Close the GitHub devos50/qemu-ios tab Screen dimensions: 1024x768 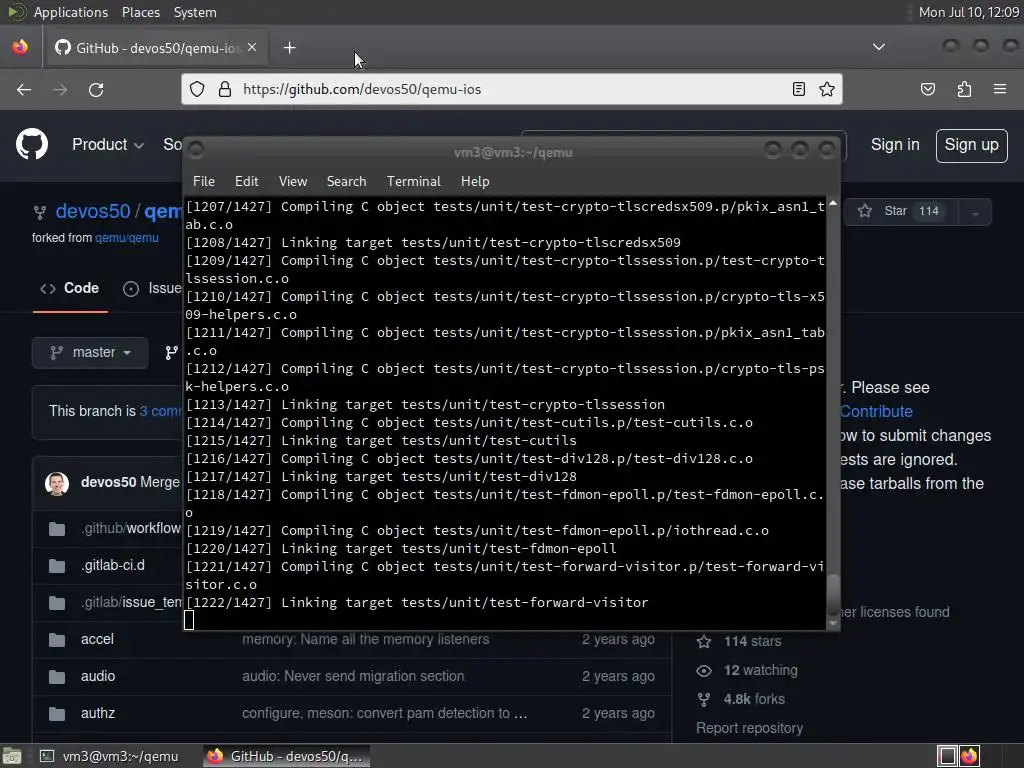252,48
